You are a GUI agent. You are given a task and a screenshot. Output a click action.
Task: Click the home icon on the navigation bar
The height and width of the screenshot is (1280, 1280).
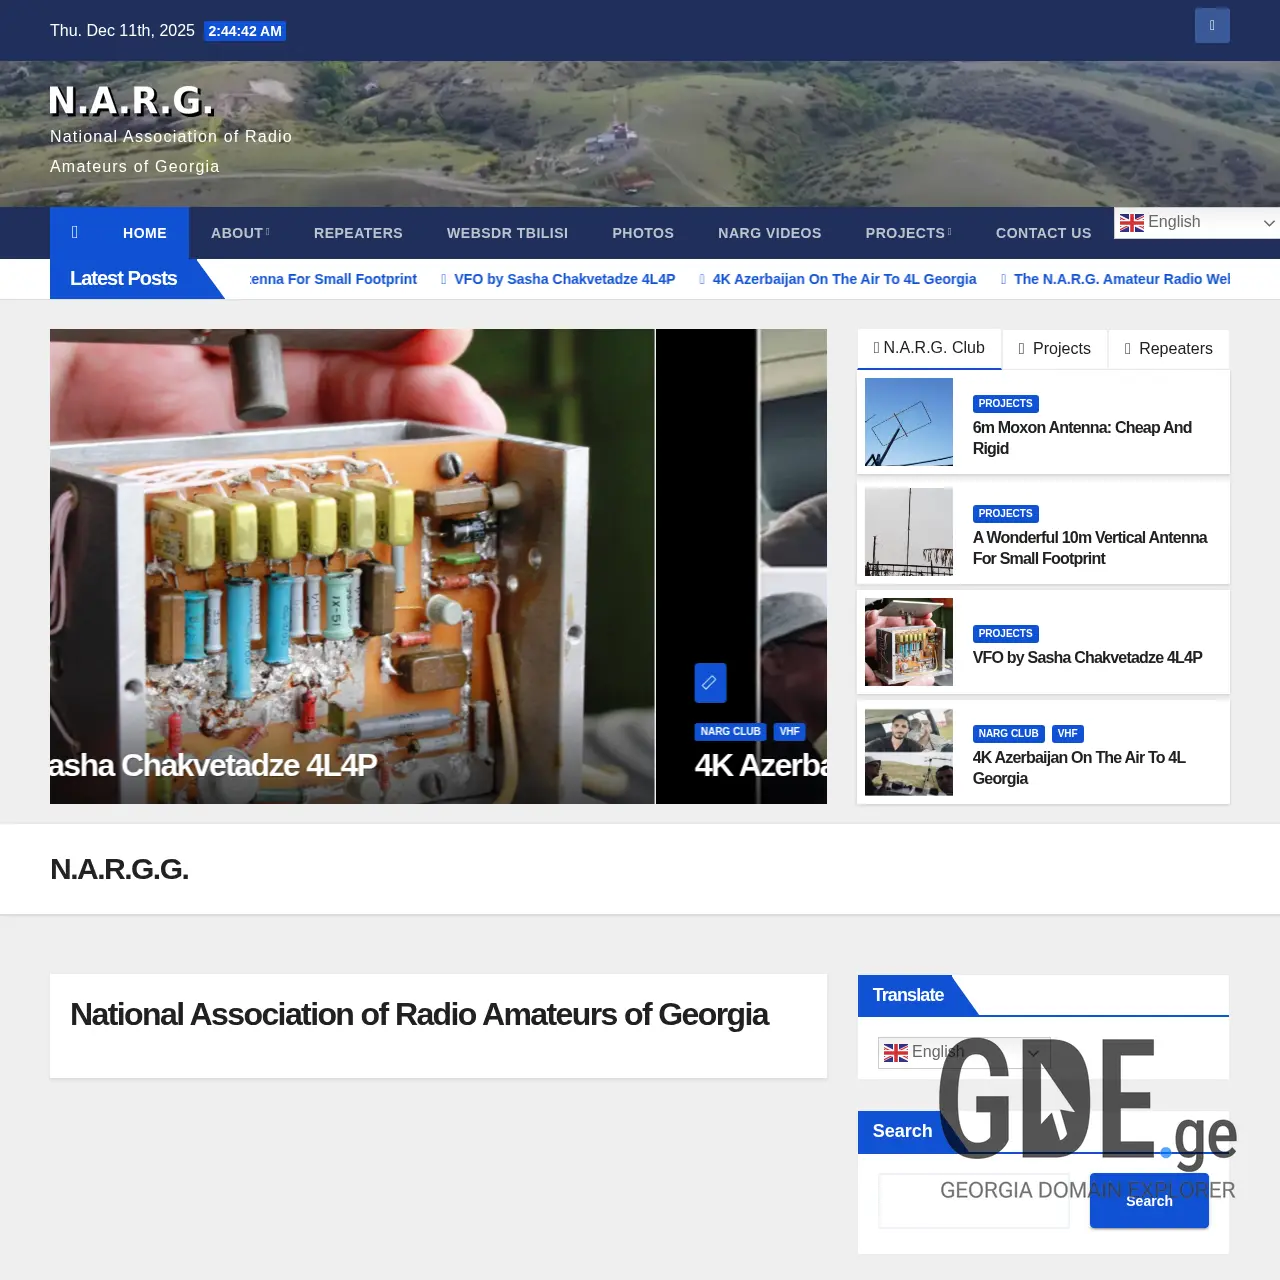74,232
